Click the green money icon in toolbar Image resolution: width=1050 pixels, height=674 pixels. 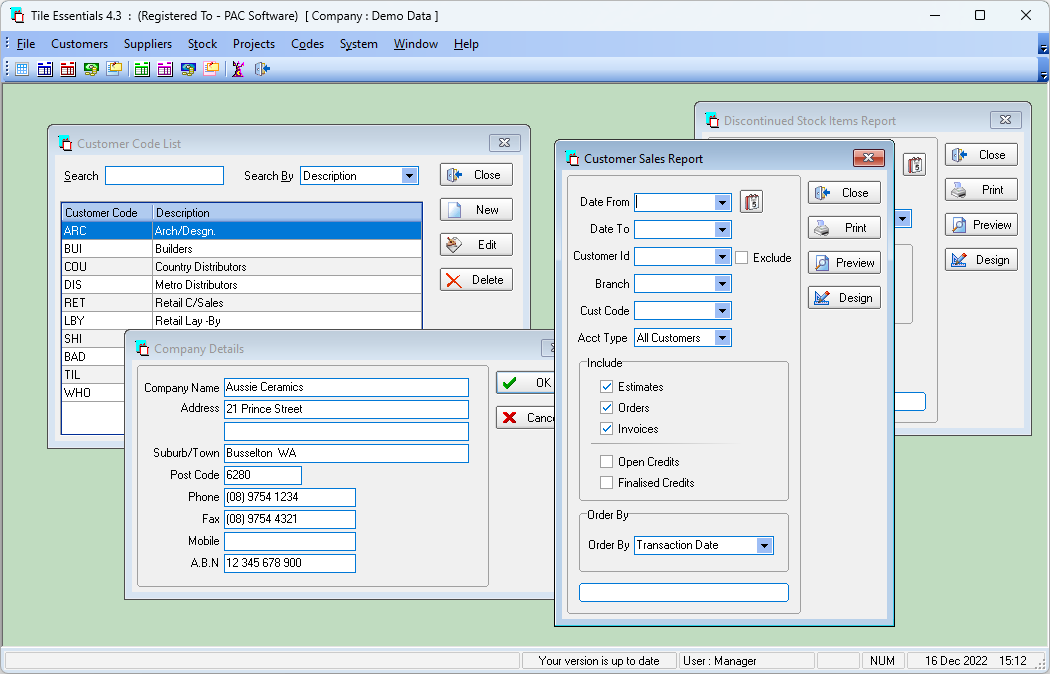pyautogui.click(x=91, y=69)
